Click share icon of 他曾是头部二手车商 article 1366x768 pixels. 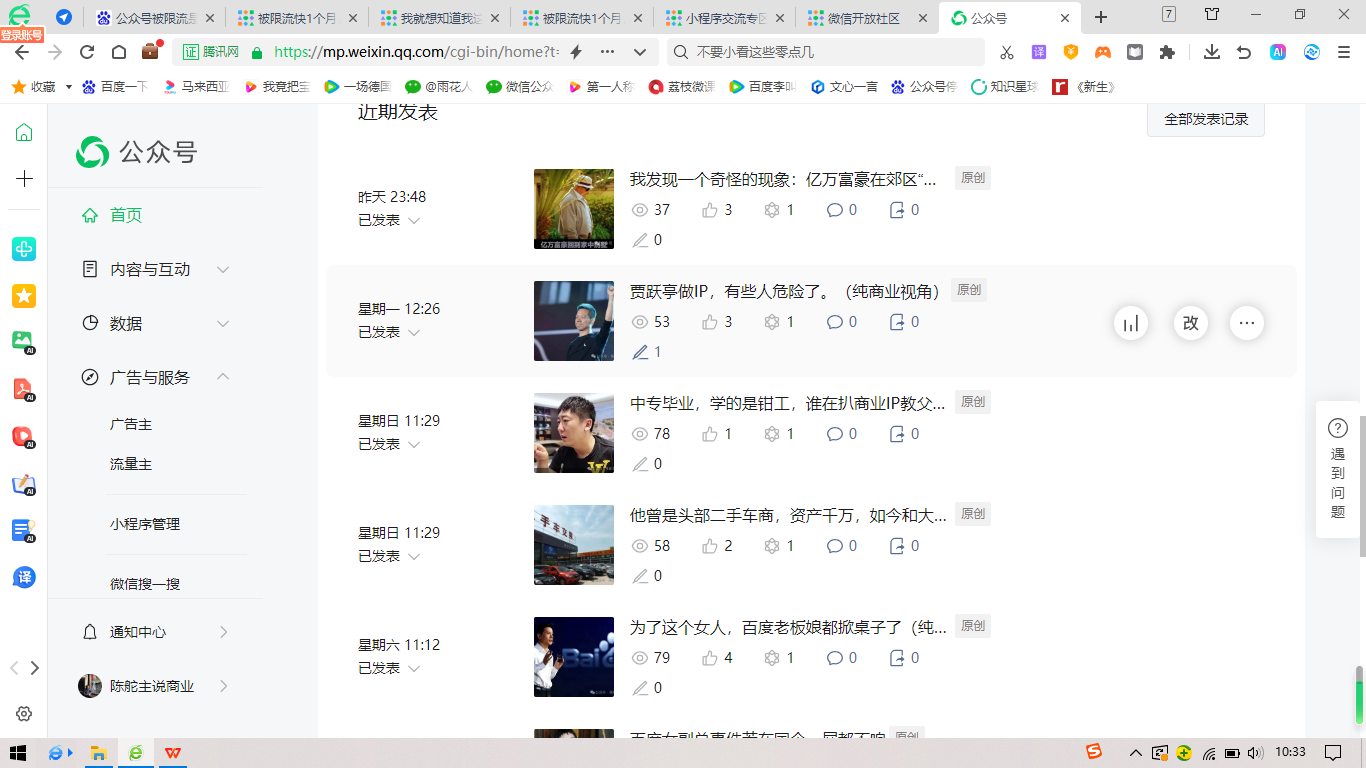(897, 546)
